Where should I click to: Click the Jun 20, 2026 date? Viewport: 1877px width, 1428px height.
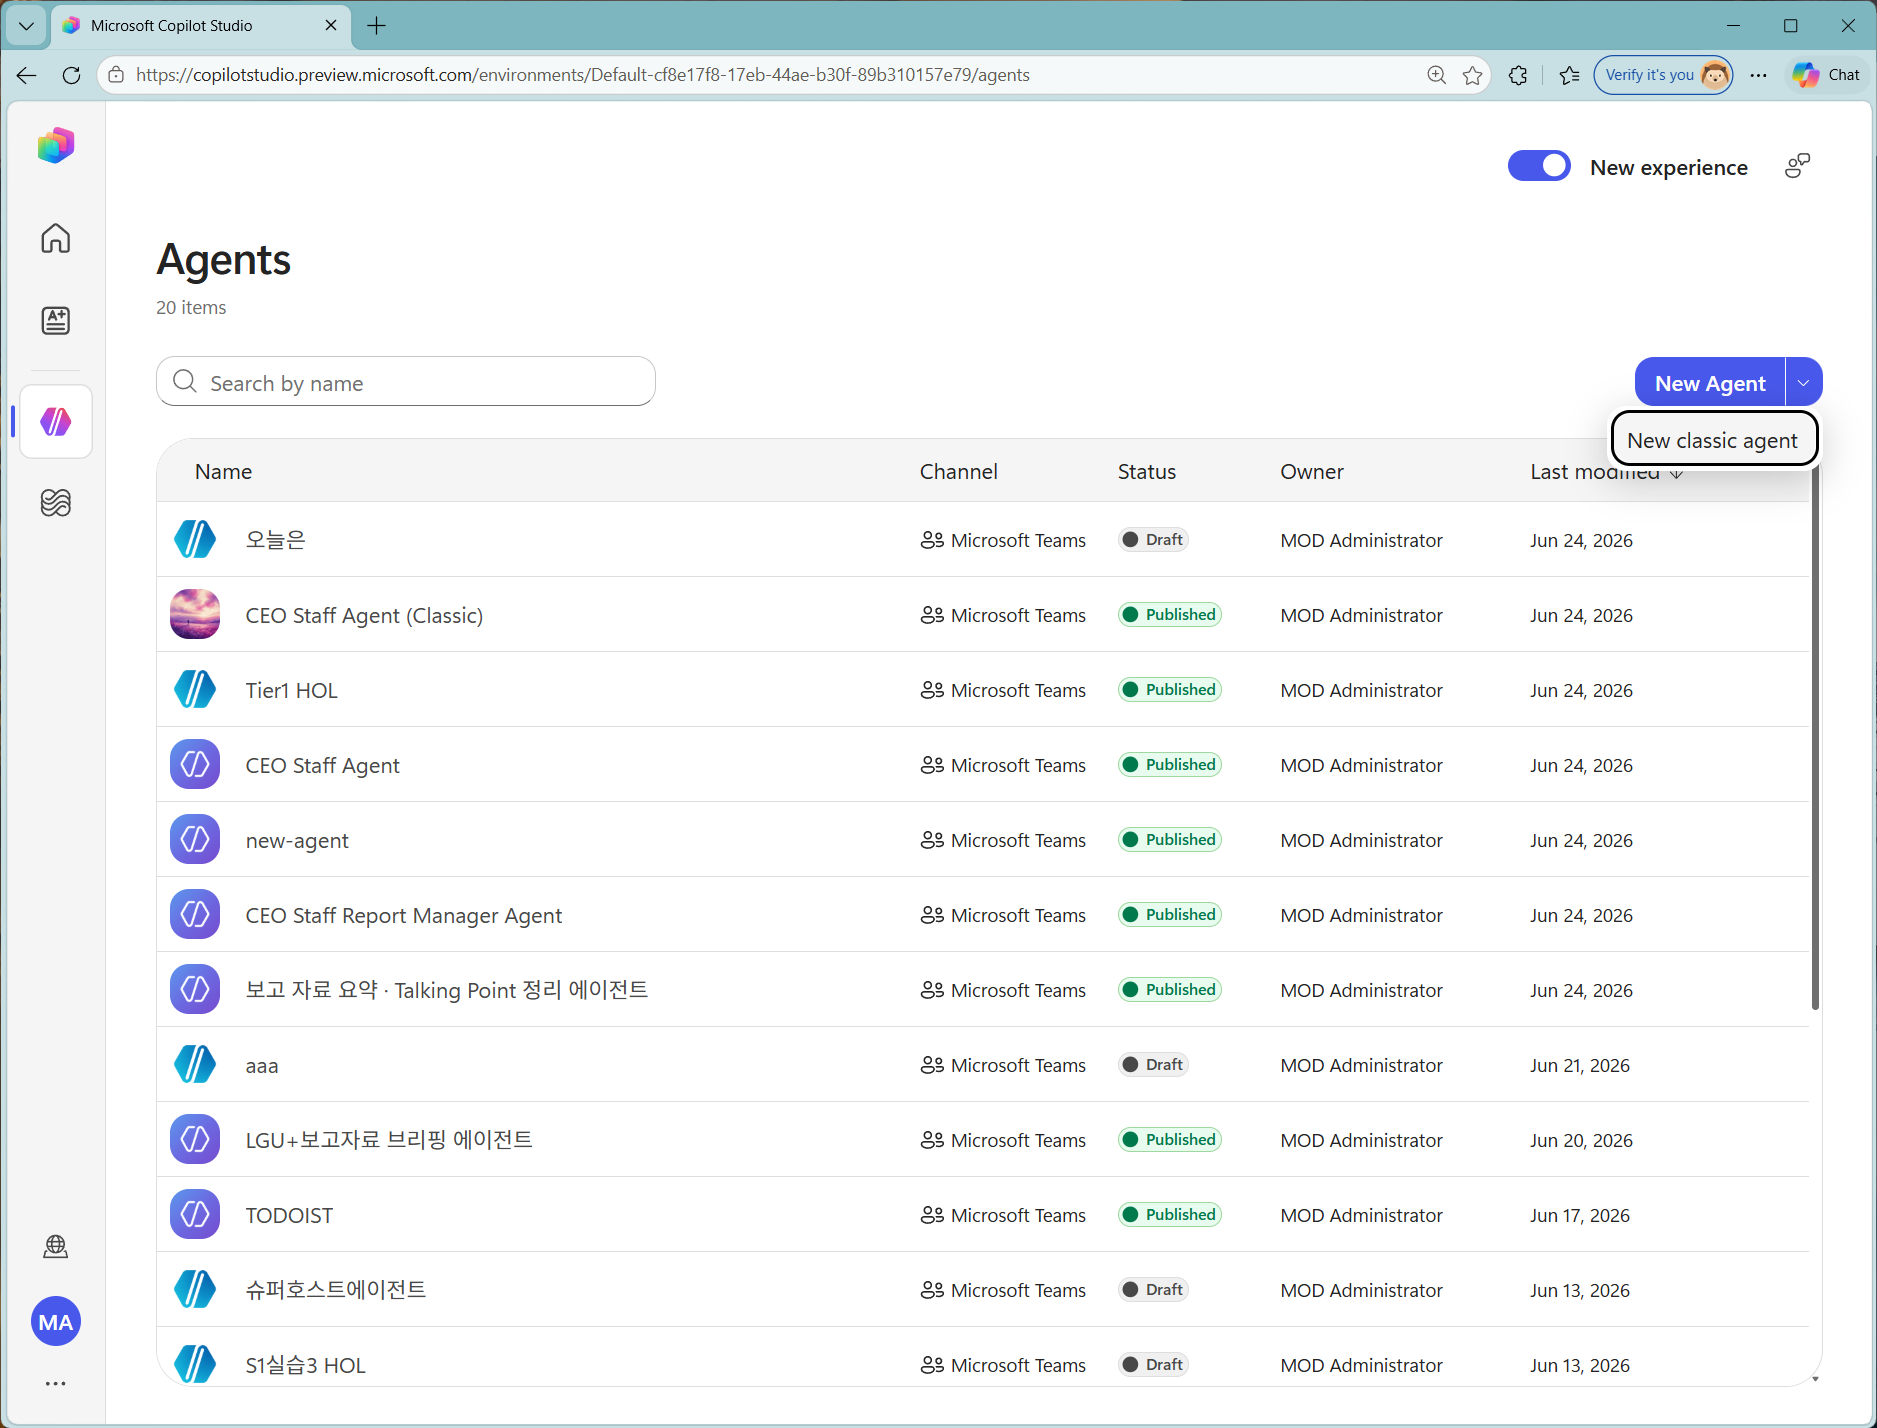1581,1140
